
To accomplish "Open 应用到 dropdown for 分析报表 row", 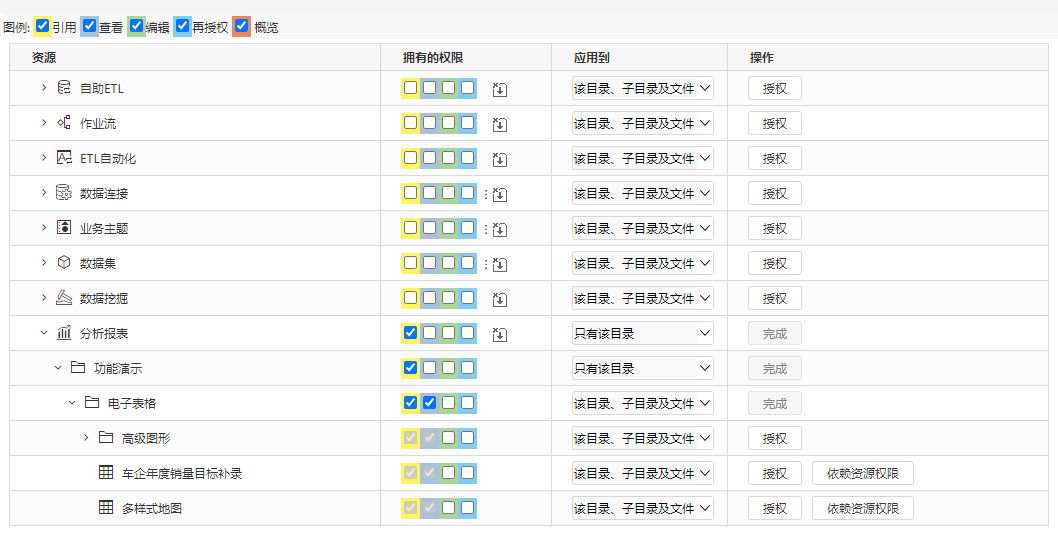I will click(x=642, y=333).
